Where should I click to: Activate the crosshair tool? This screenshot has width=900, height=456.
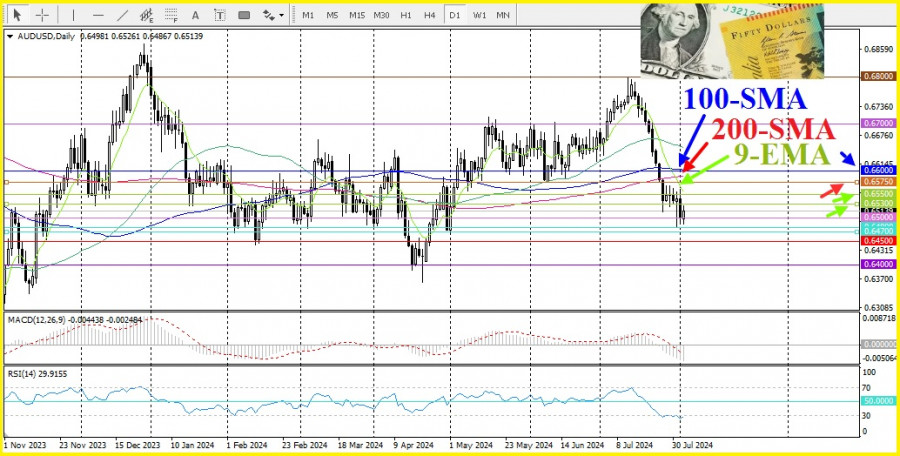pyautogui.click(x=43, y=15)
